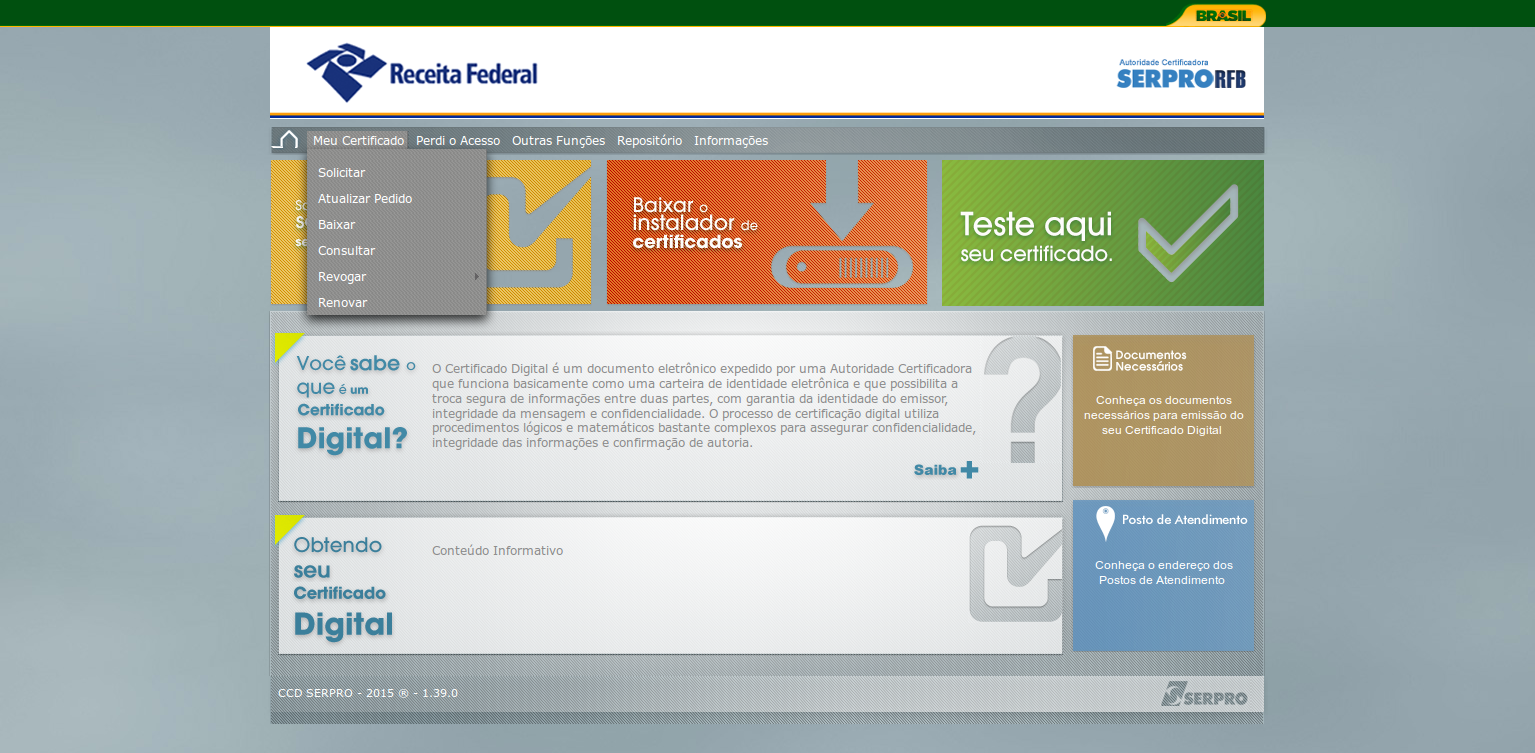The width and height of the screenshot is (1535, 753).
Task: Open the Repositório menu
Action: point(649,141)
